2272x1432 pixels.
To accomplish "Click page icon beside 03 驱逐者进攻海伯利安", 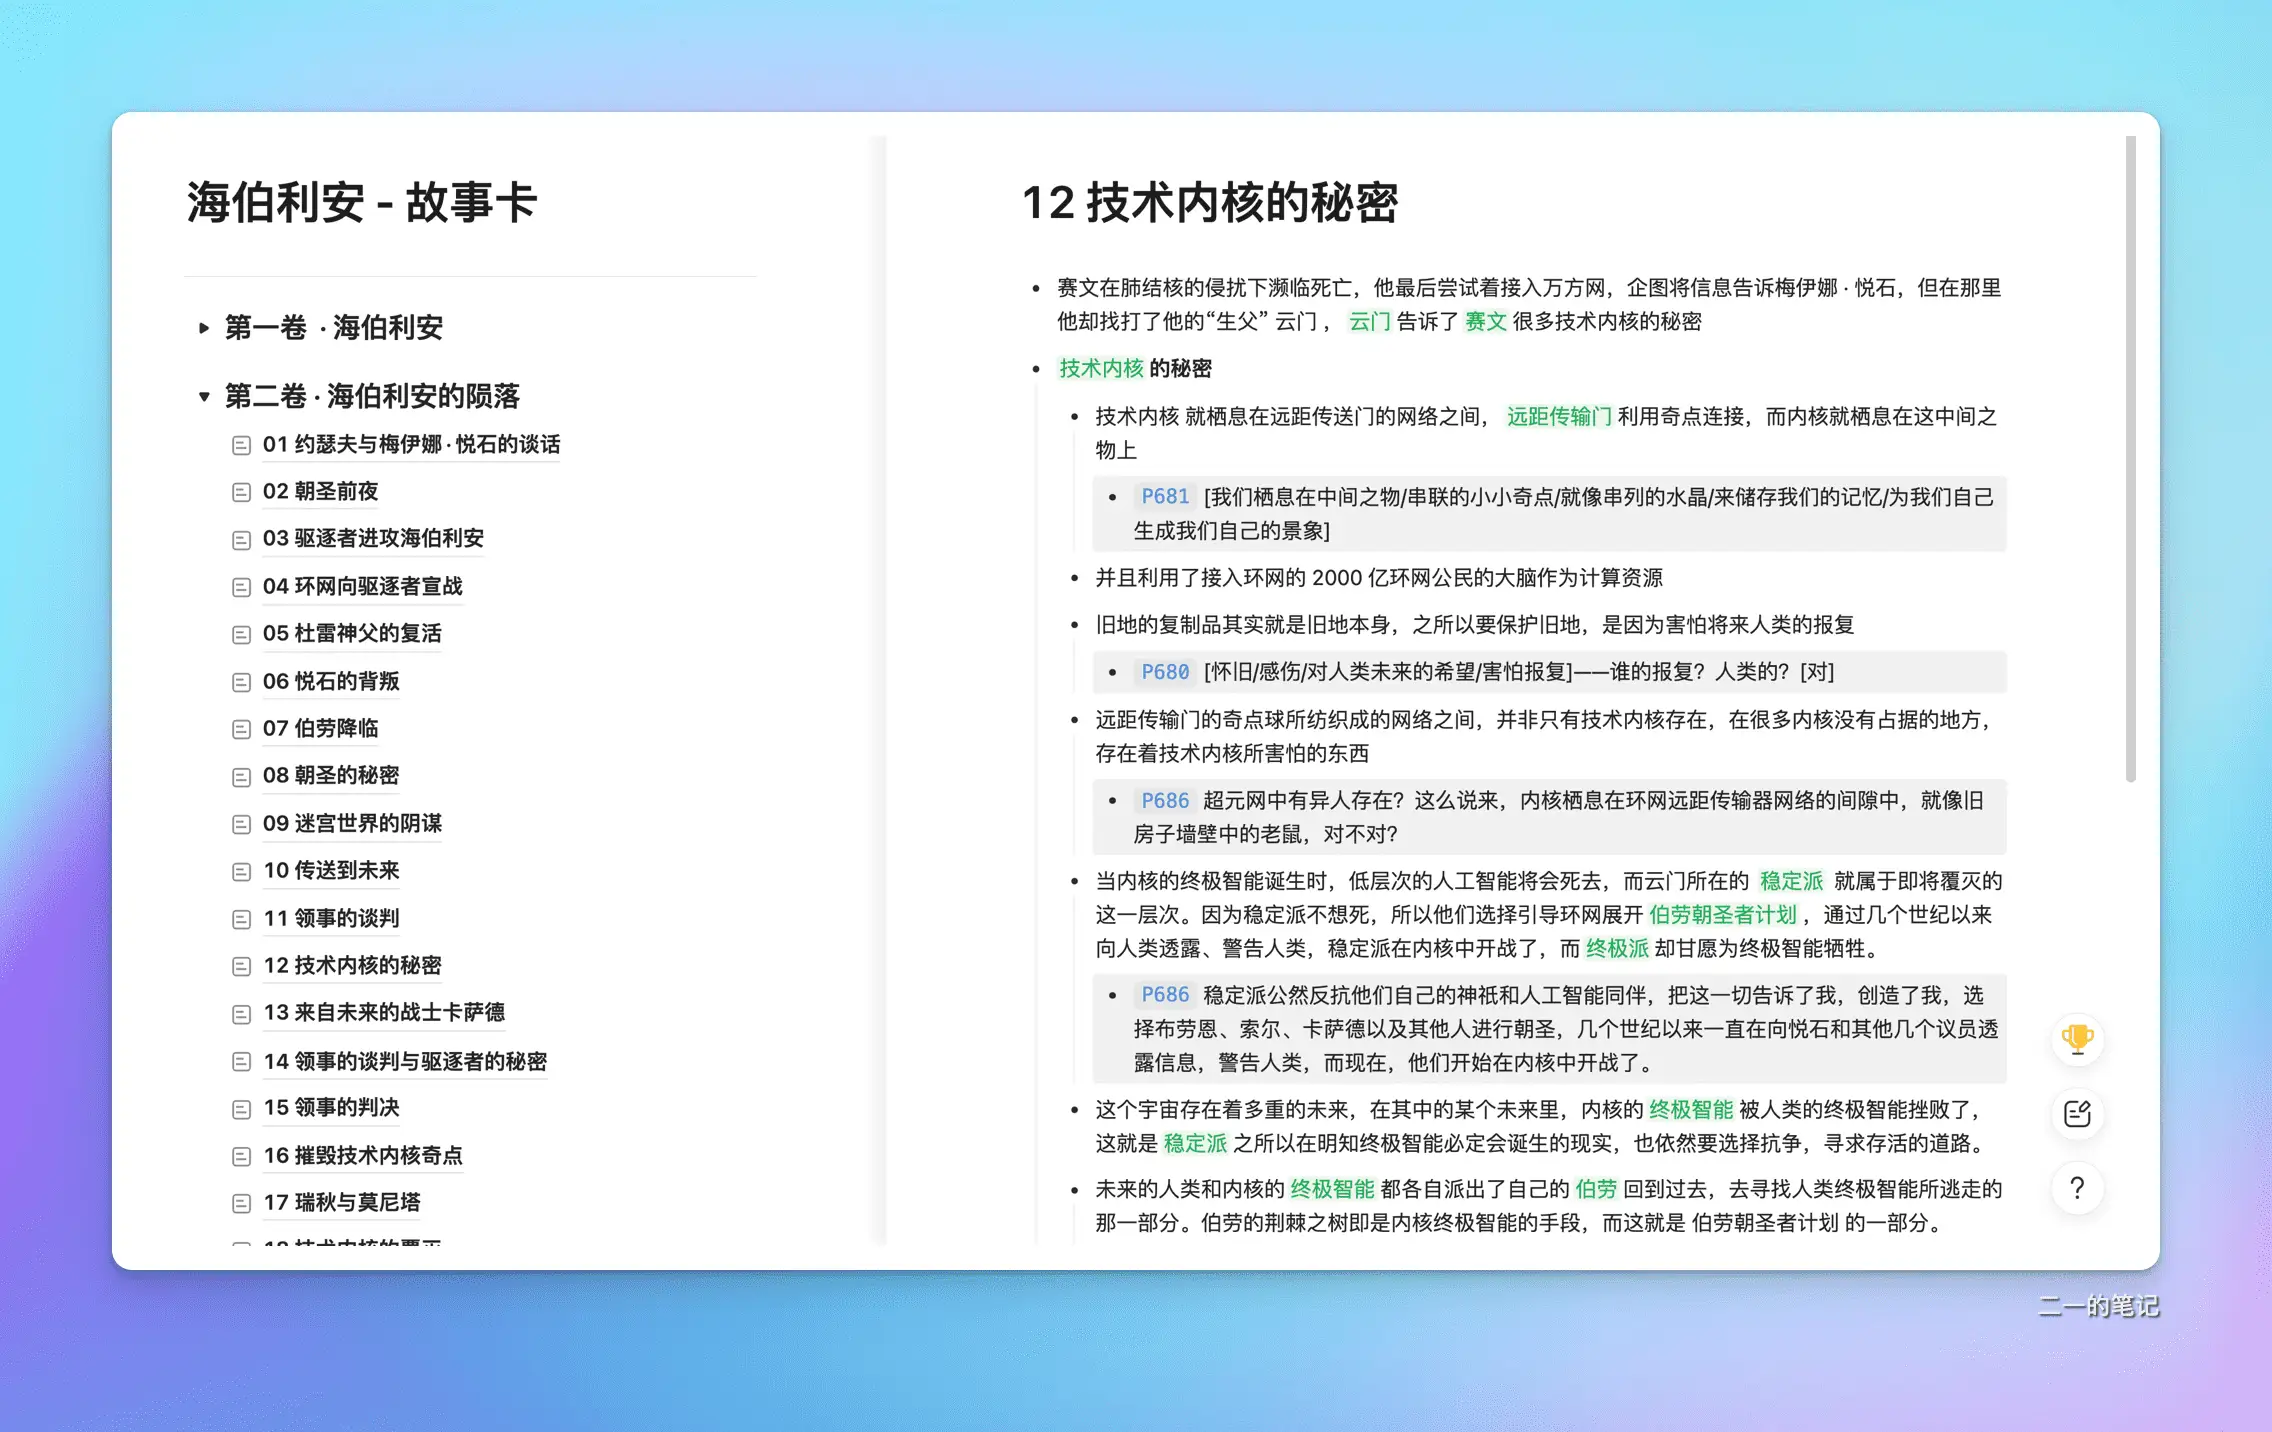I will (241, 540).
